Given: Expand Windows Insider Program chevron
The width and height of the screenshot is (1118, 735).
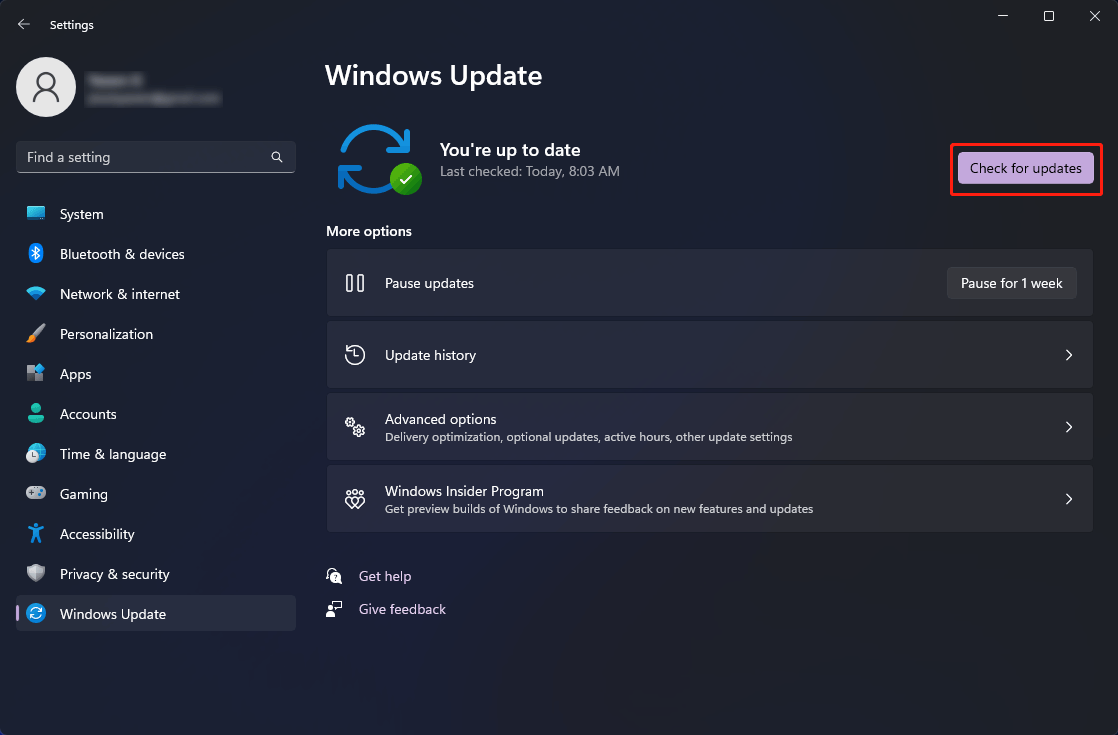Looking at the screenshot, I should 1069,499.
